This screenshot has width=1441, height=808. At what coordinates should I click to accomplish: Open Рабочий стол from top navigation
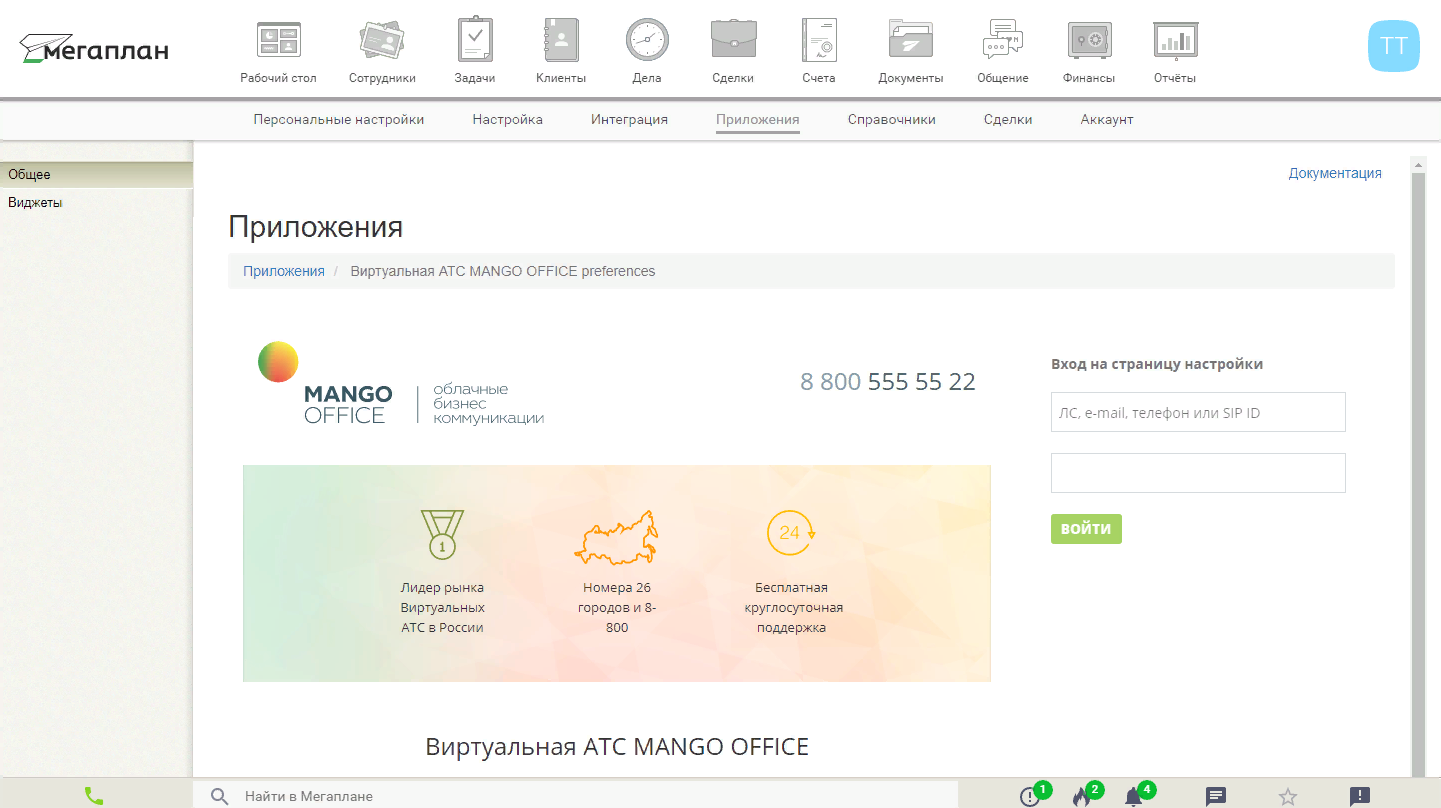tap(278, 52)
